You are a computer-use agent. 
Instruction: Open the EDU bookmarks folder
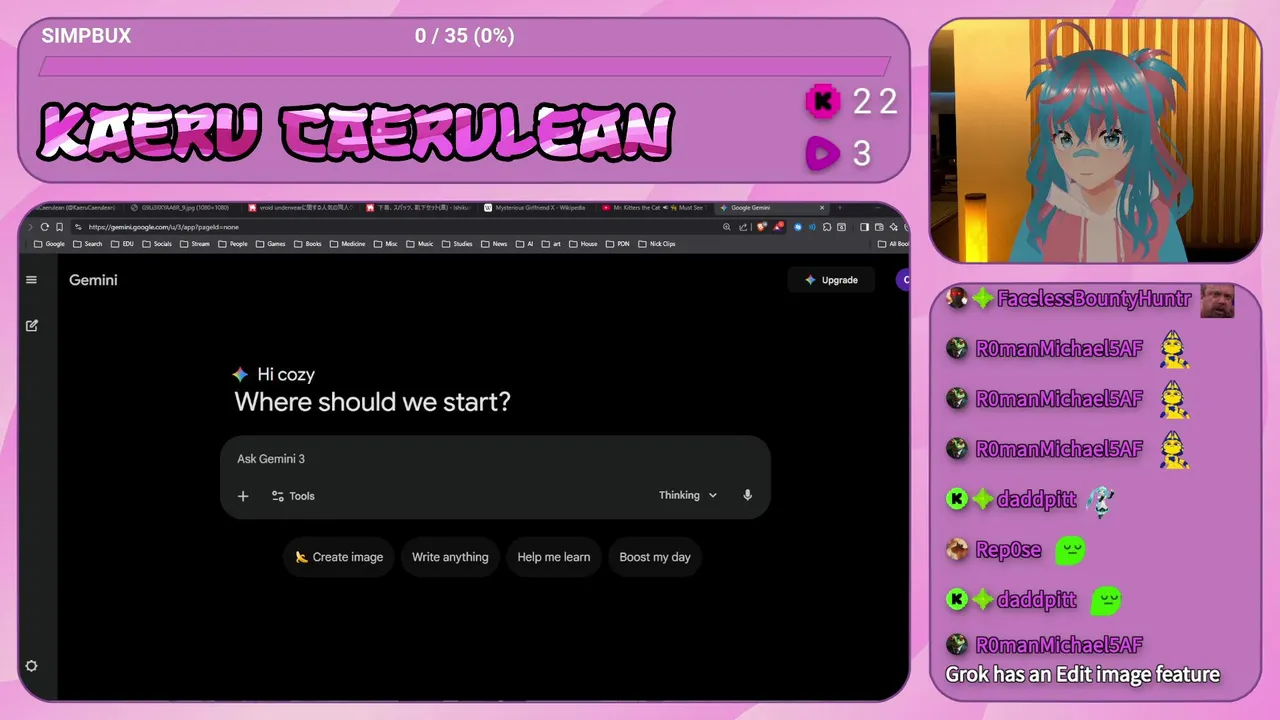coord(122,244)
